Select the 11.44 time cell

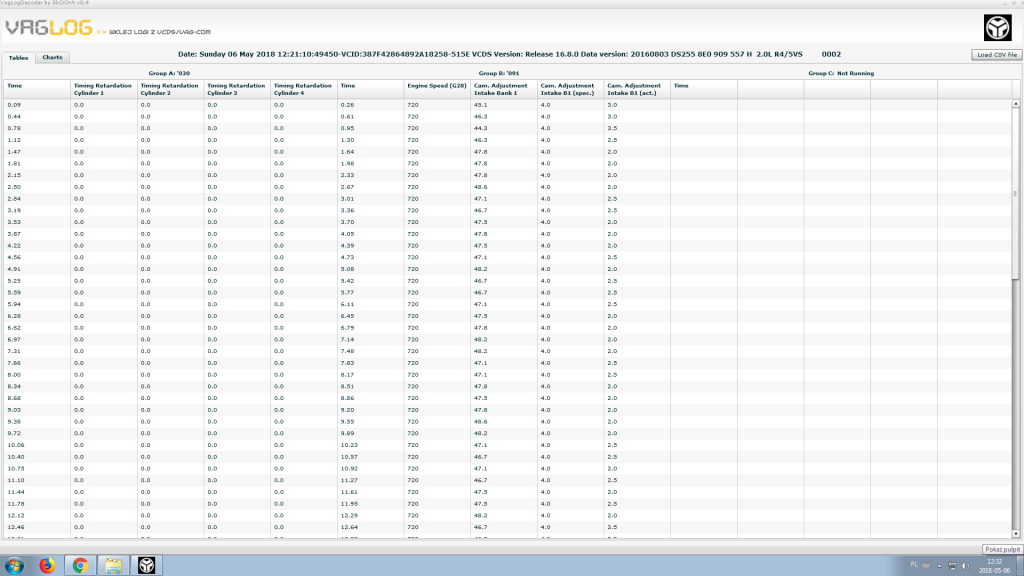click(x=16, y=492)
